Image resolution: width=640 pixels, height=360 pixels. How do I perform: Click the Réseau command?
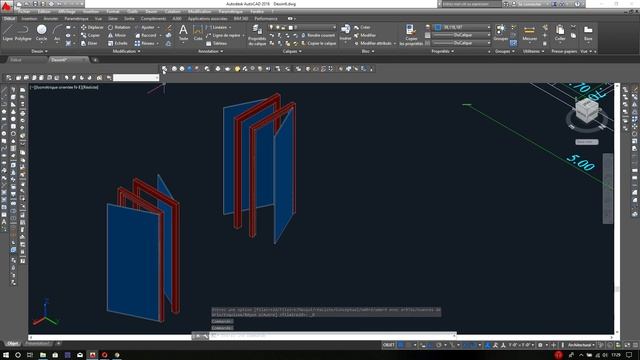coord(144,43)
